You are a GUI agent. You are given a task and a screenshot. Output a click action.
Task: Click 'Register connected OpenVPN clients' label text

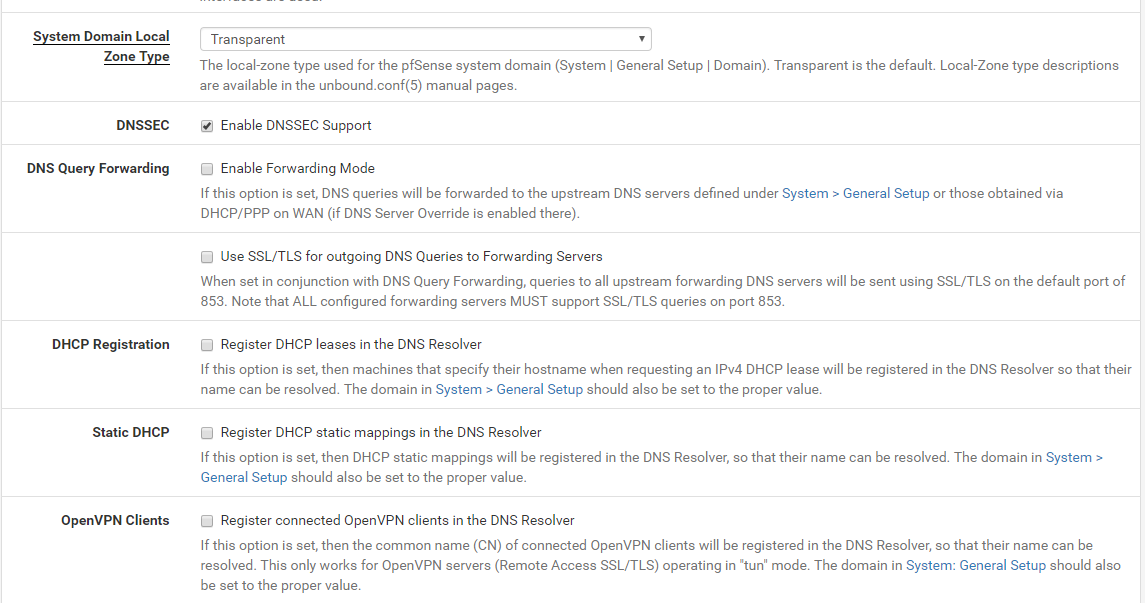pos(397,521)
